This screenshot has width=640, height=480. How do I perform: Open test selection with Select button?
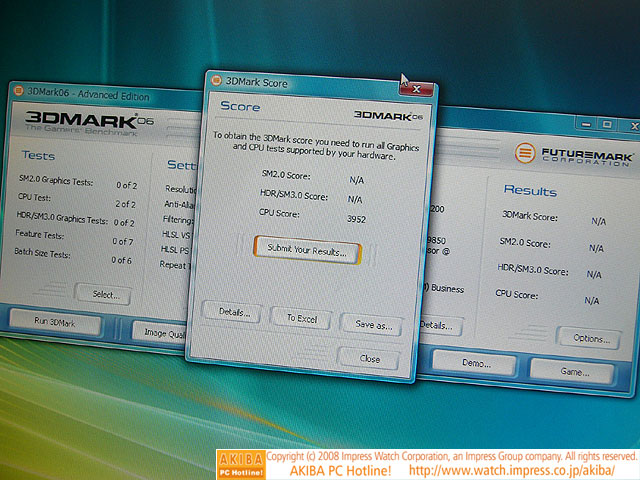point(105,295)
